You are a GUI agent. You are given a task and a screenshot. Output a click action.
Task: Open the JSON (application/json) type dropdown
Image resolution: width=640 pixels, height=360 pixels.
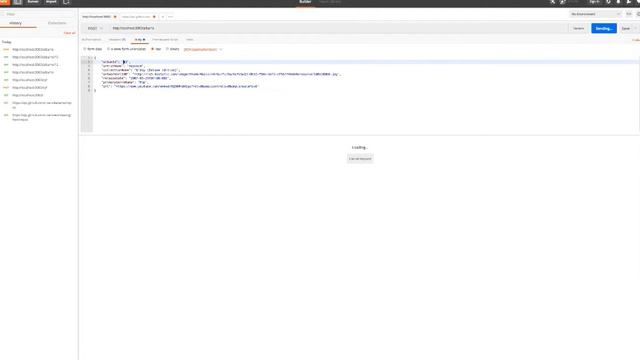(x=203, y=49)
